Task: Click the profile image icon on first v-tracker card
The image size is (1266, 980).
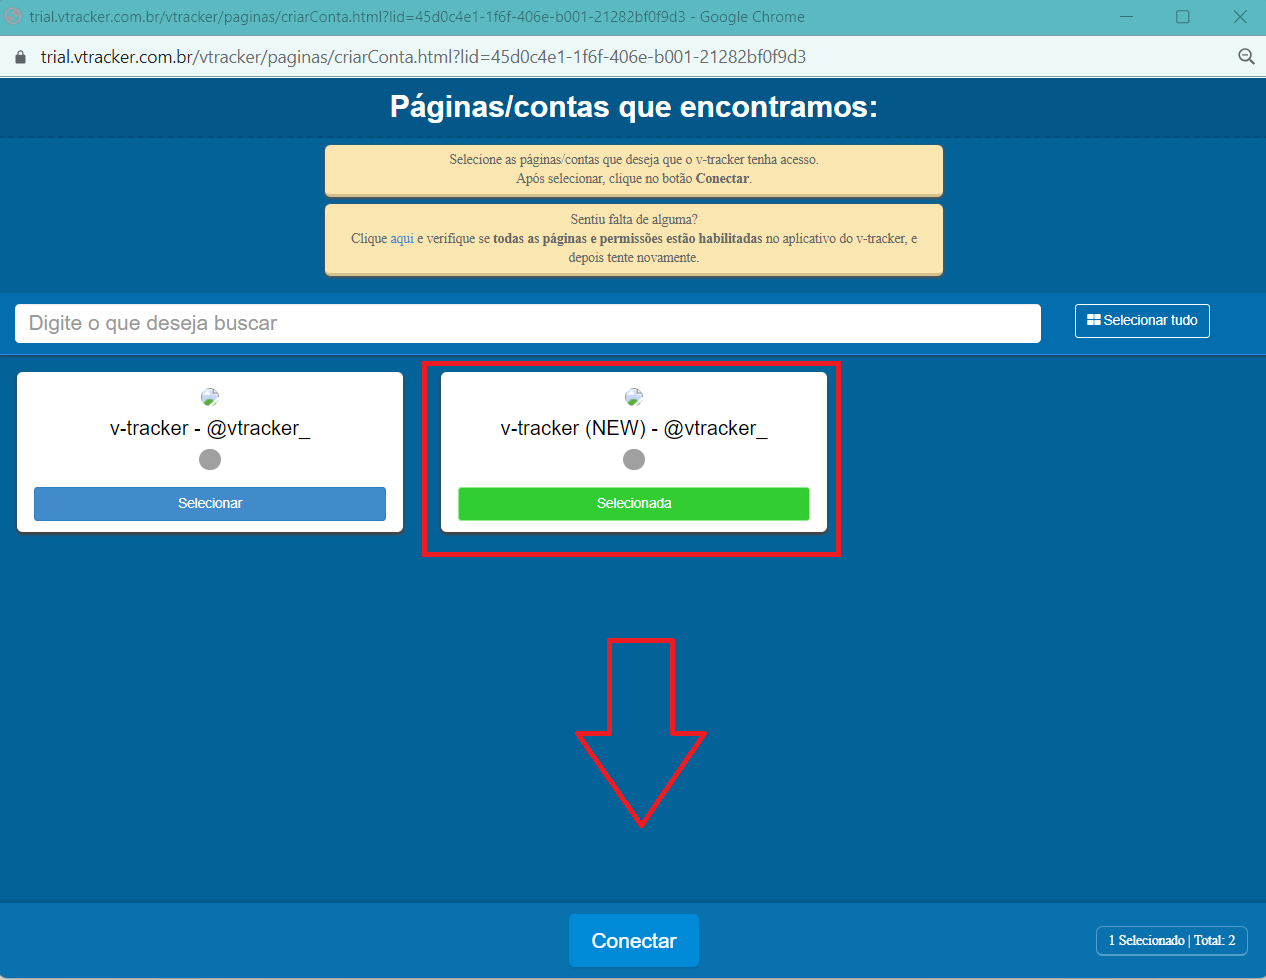Action: [x=210, y=397]
